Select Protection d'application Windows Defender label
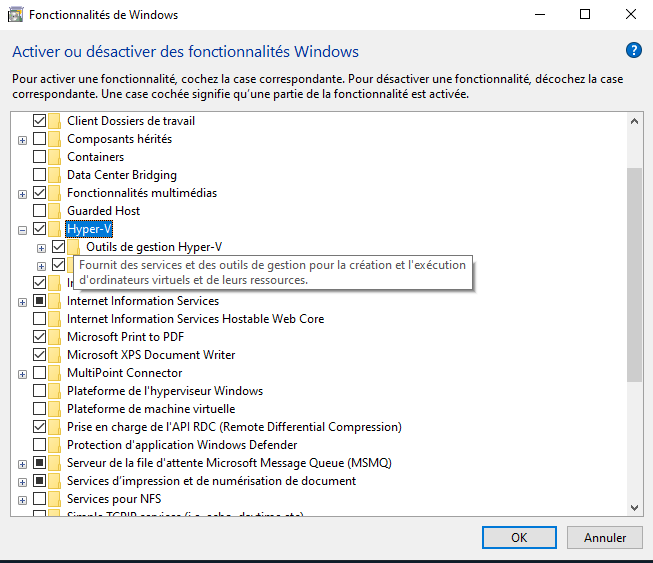Screen dimensions: 653x563 click(182, 445)
